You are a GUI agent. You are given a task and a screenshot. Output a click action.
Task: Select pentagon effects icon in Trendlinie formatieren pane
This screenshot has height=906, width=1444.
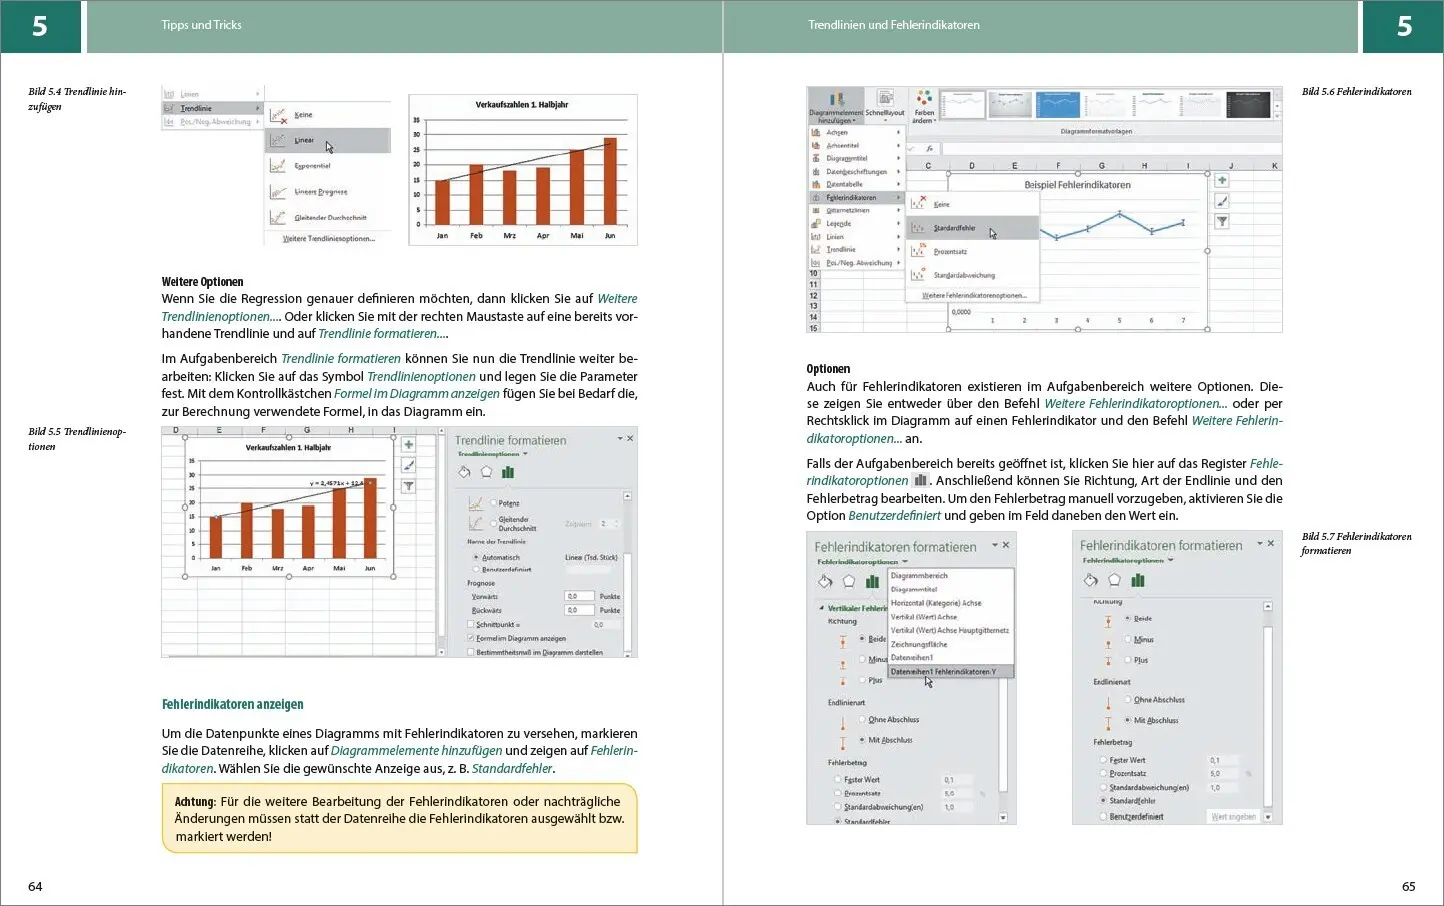point(486,472)
